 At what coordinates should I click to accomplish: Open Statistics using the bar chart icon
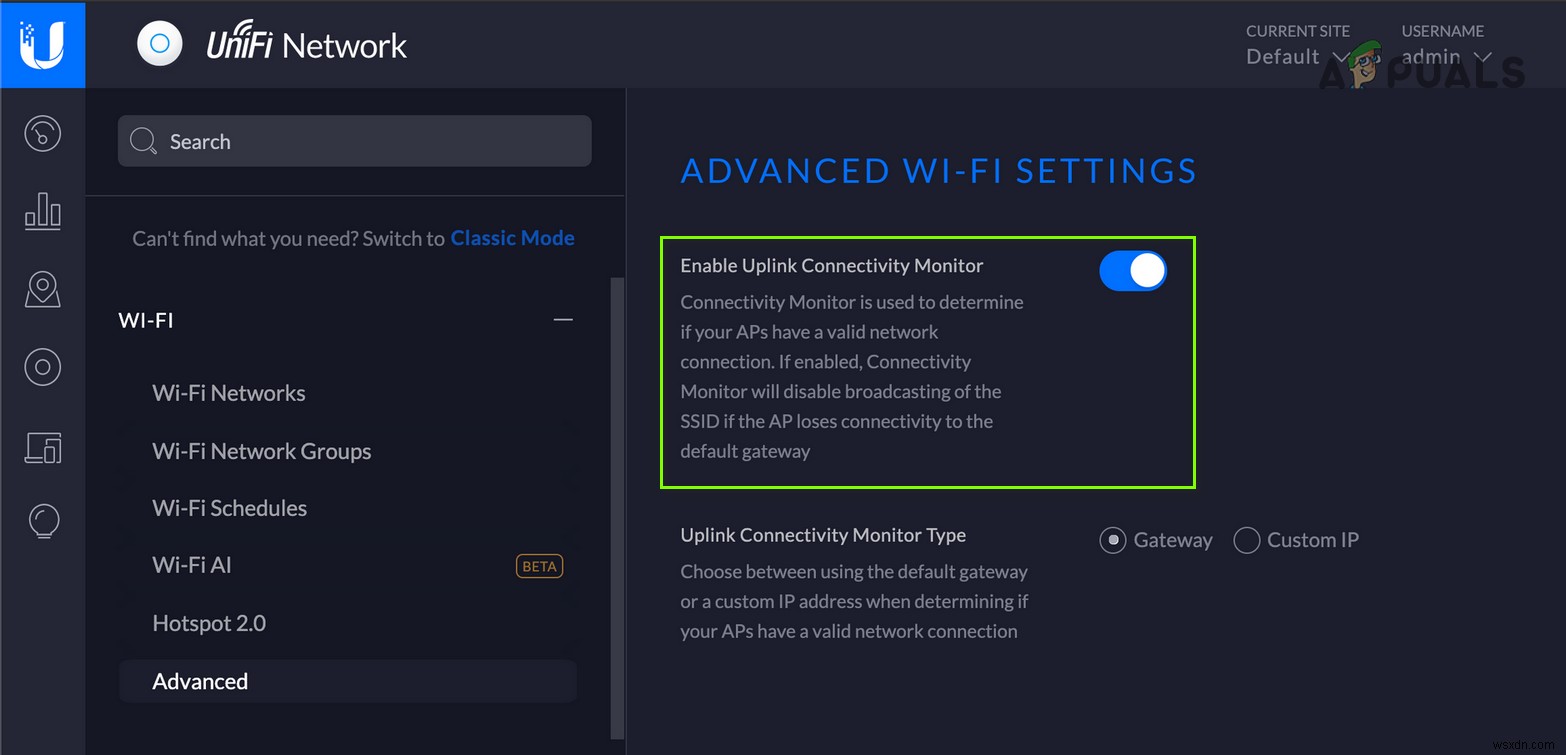(x=43, y=211)
